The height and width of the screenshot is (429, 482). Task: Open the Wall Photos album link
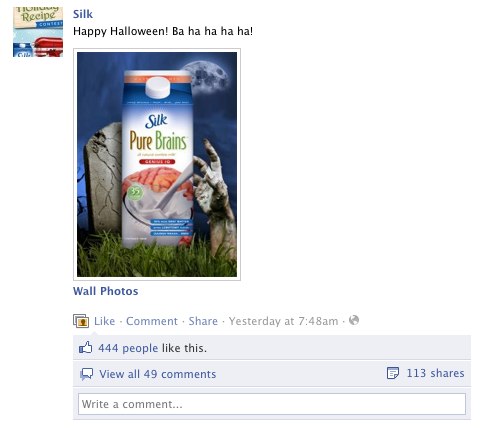point(106,291)
